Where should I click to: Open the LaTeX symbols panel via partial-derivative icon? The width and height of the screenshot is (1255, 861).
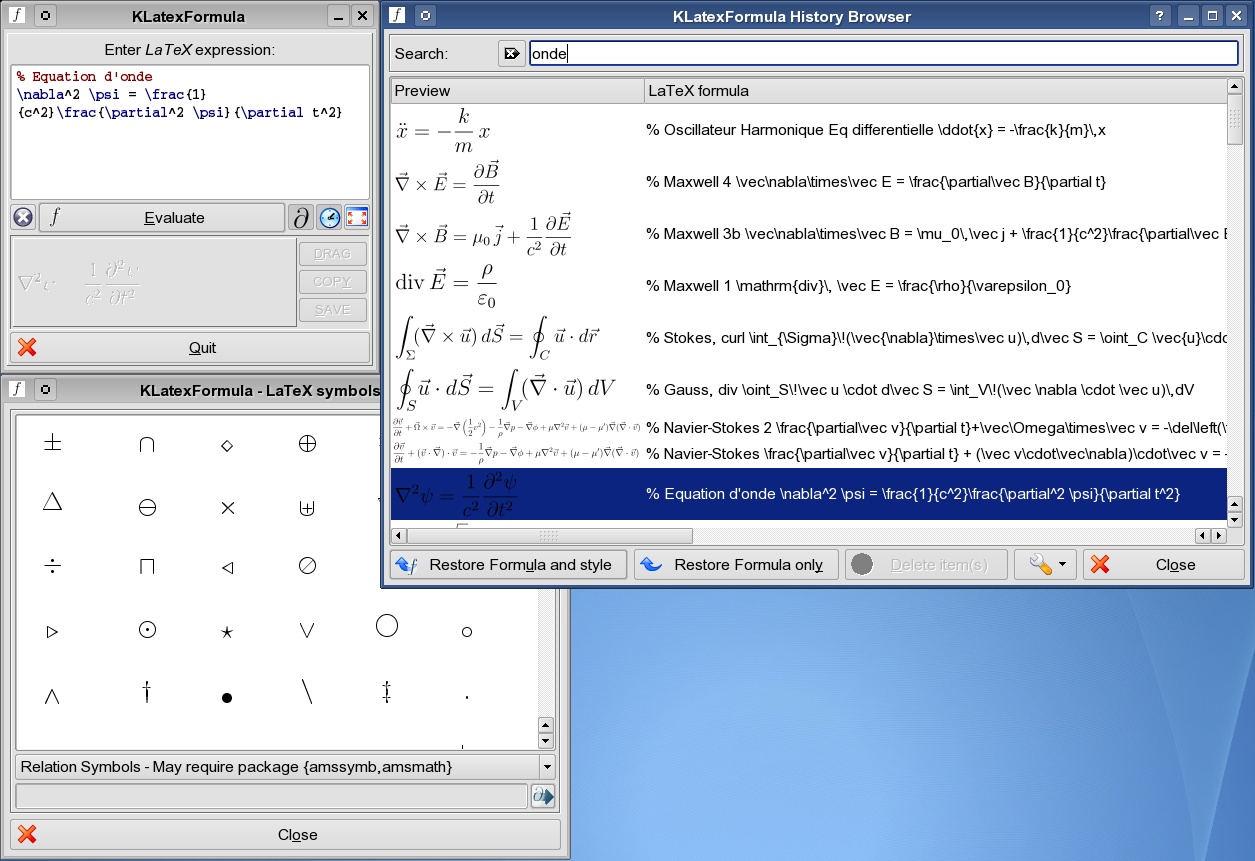pyautogui.click(x=301, y=217)
